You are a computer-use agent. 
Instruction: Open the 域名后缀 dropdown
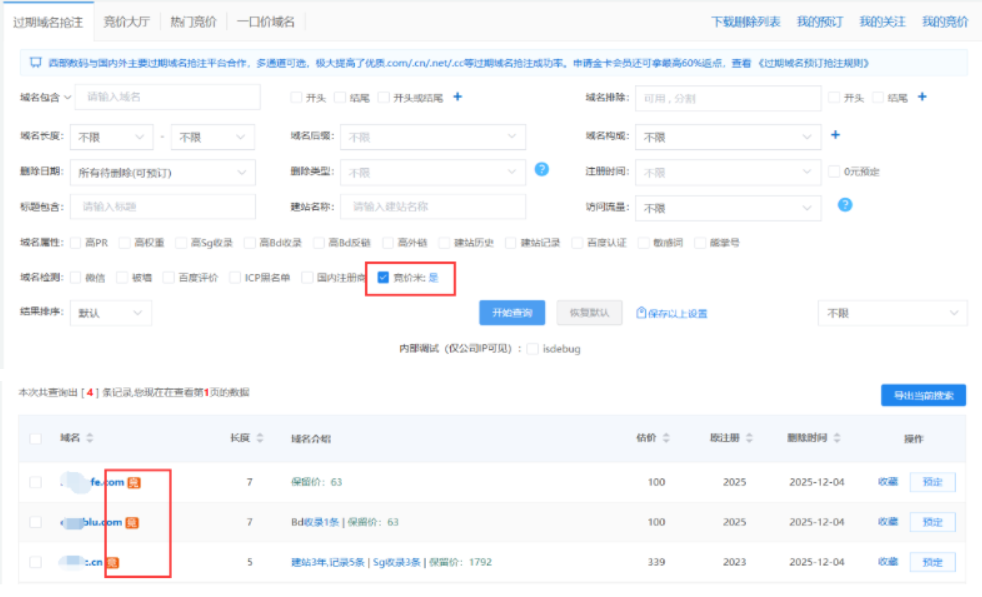coord(433,137)
